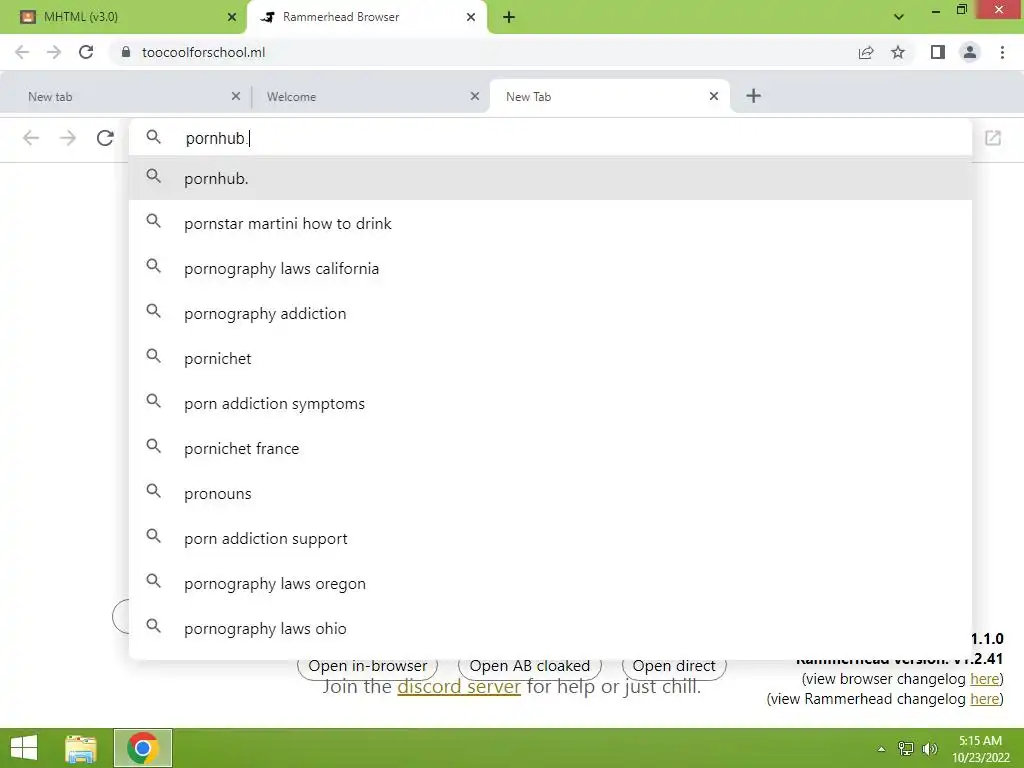The width and height of the screenshot is (1024, 768).
Task: Click the network tray icon
Action: [906, 749]
